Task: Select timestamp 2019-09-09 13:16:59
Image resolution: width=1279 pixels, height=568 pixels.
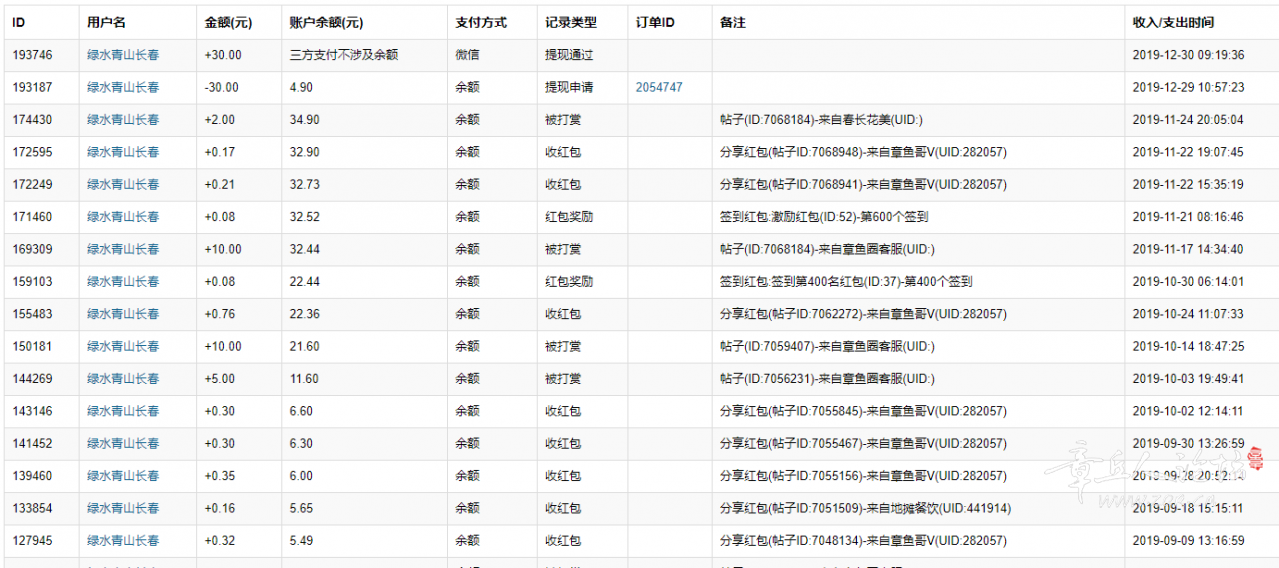Action: [1188, 540]
